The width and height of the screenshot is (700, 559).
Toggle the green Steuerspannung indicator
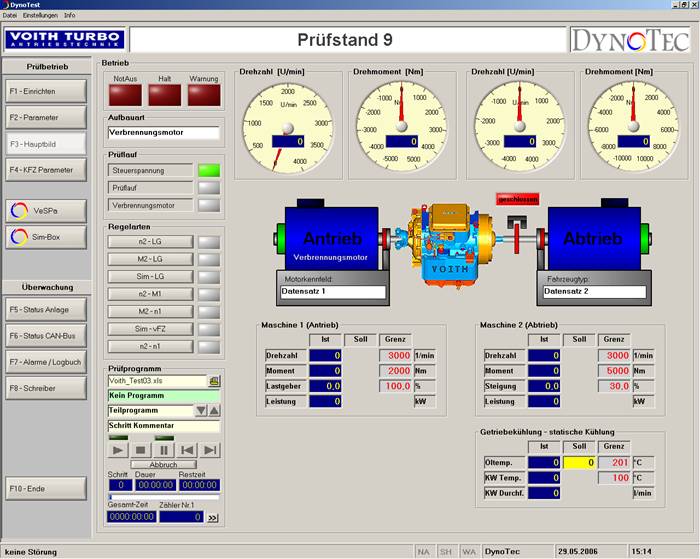[209, 171]
